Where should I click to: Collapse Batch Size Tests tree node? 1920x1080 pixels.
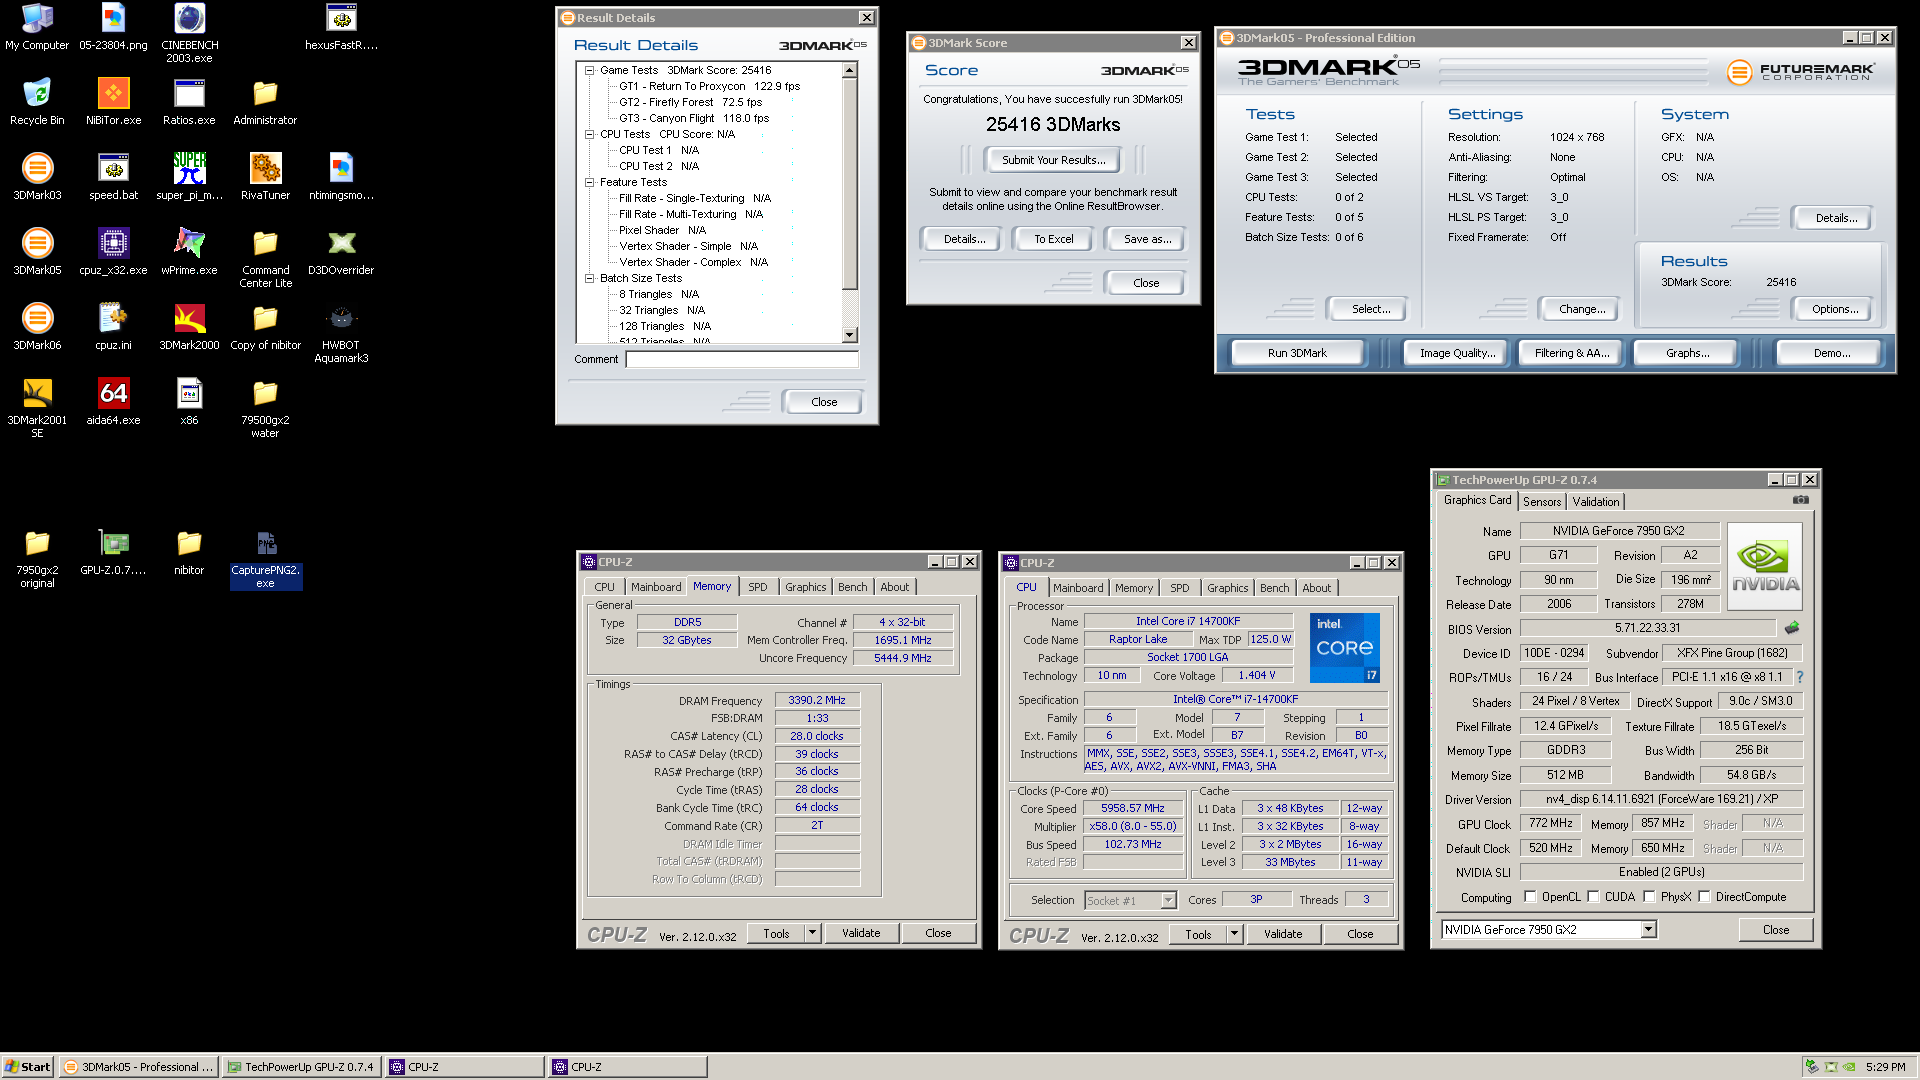click(x=589, y=278)
